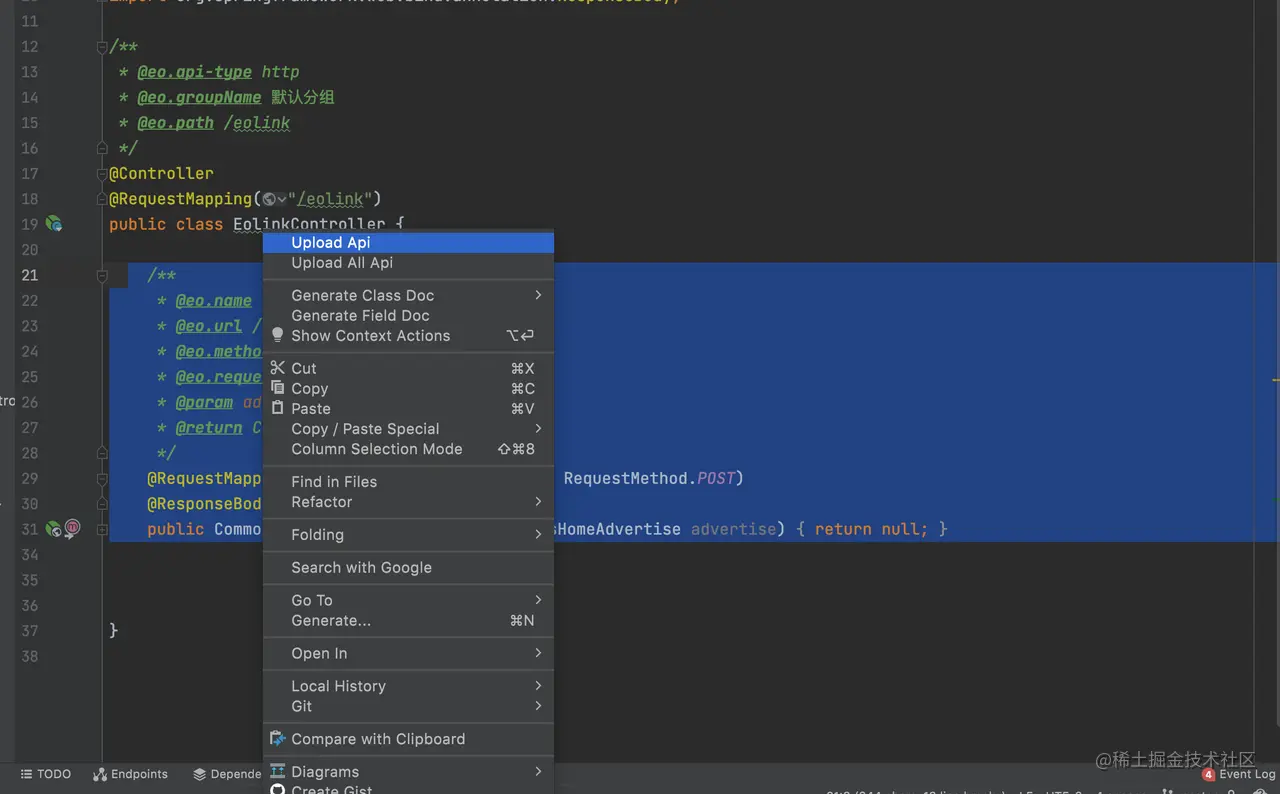Image resolution: width=1280 pixels, height=794 pixels.
Task: Choose Cut with the scissors icon
Action: [x=408, y=368]
